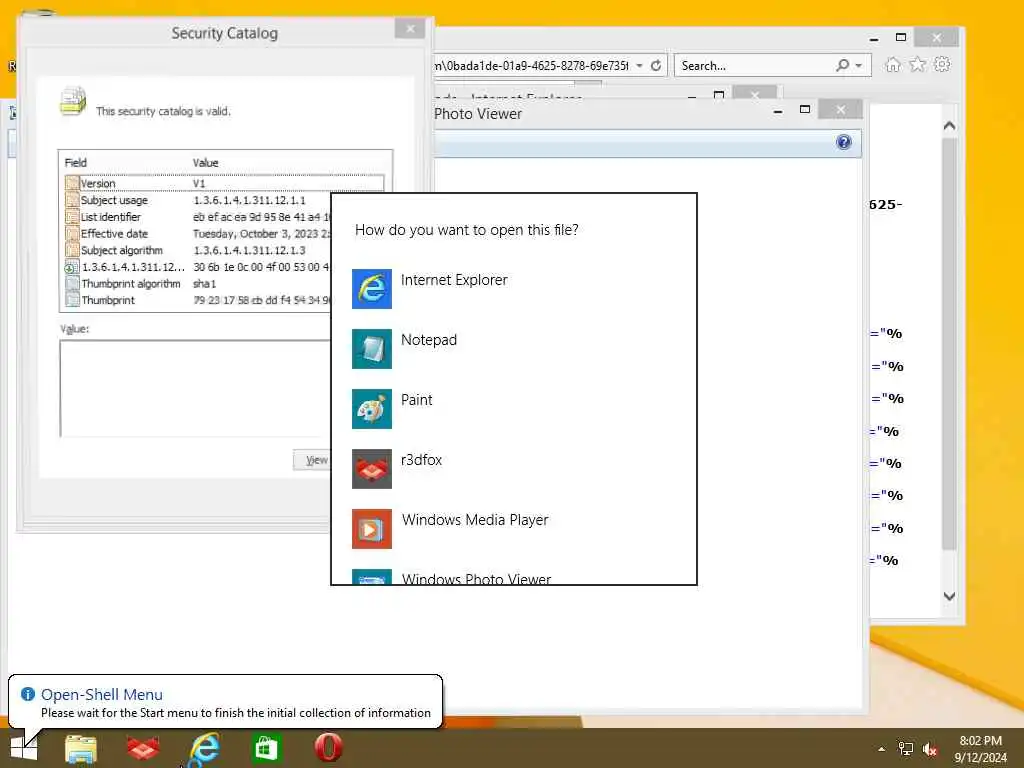Go to Internet Explorer home page
This screenshot has width=1024, height=768.
[893, 65]
